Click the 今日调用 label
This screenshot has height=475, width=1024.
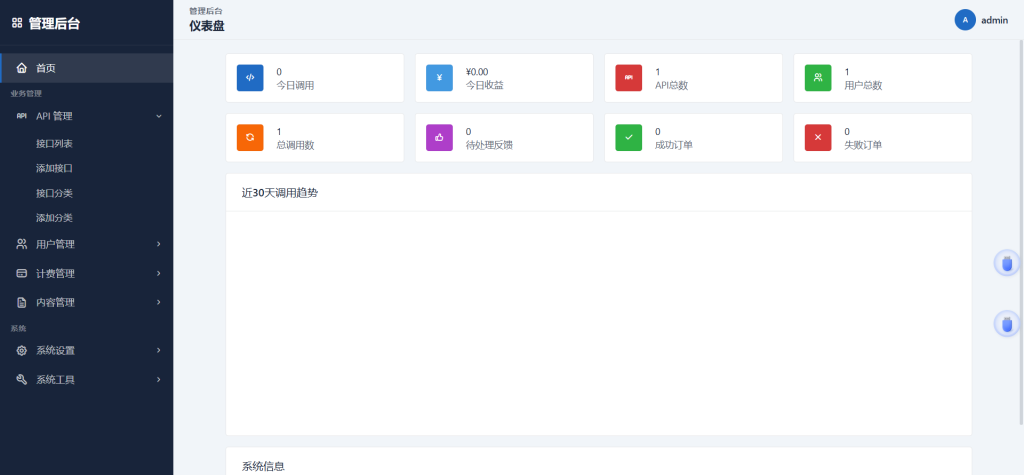click(295, 85)
